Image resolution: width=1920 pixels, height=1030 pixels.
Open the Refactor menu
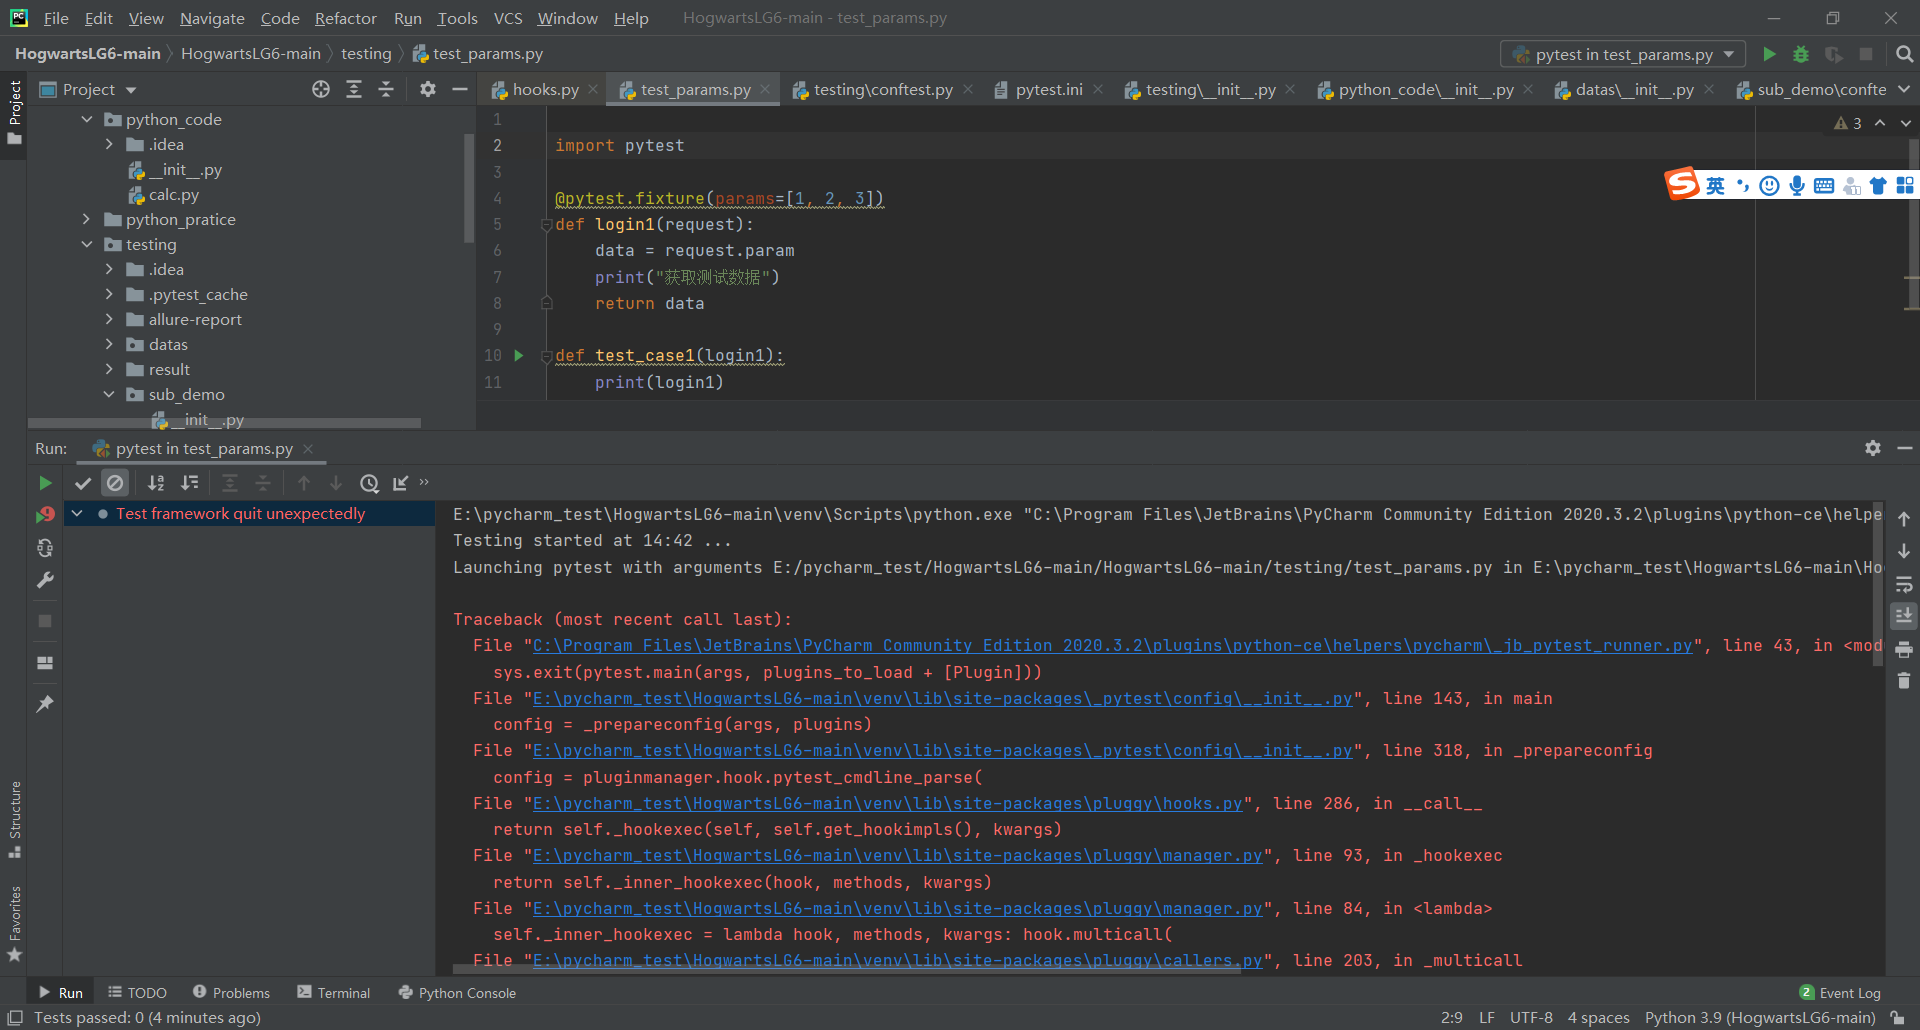(x=345, y=18)
